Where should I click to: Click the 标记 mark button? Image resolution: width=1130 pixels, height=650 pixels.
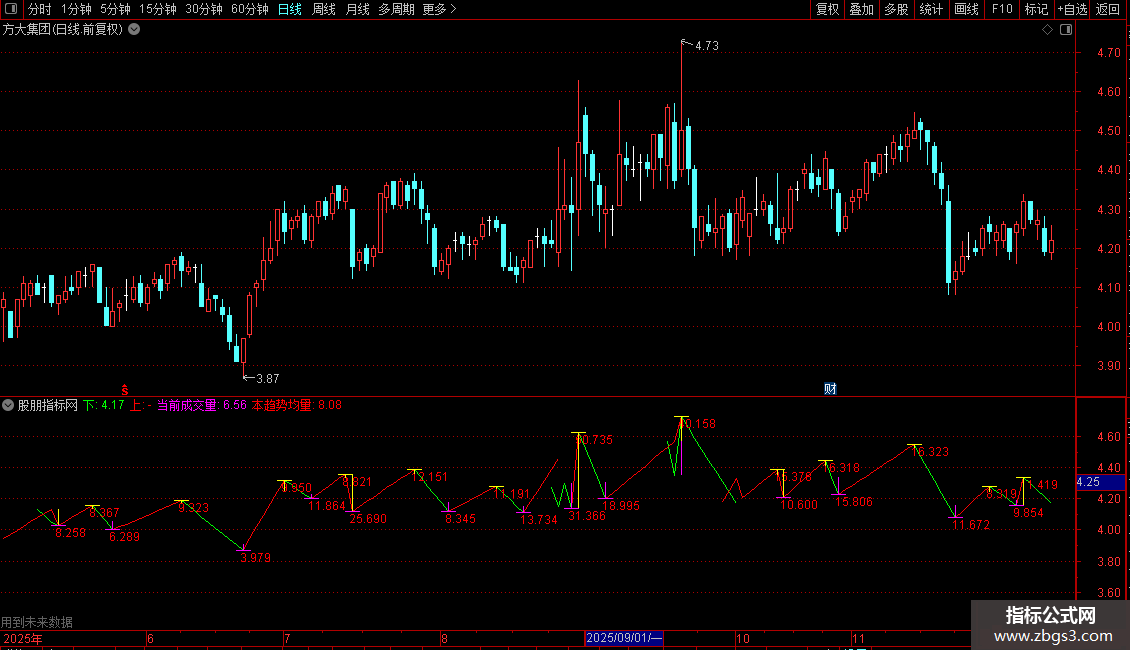pyautogui.click(x=1036, y=9)
